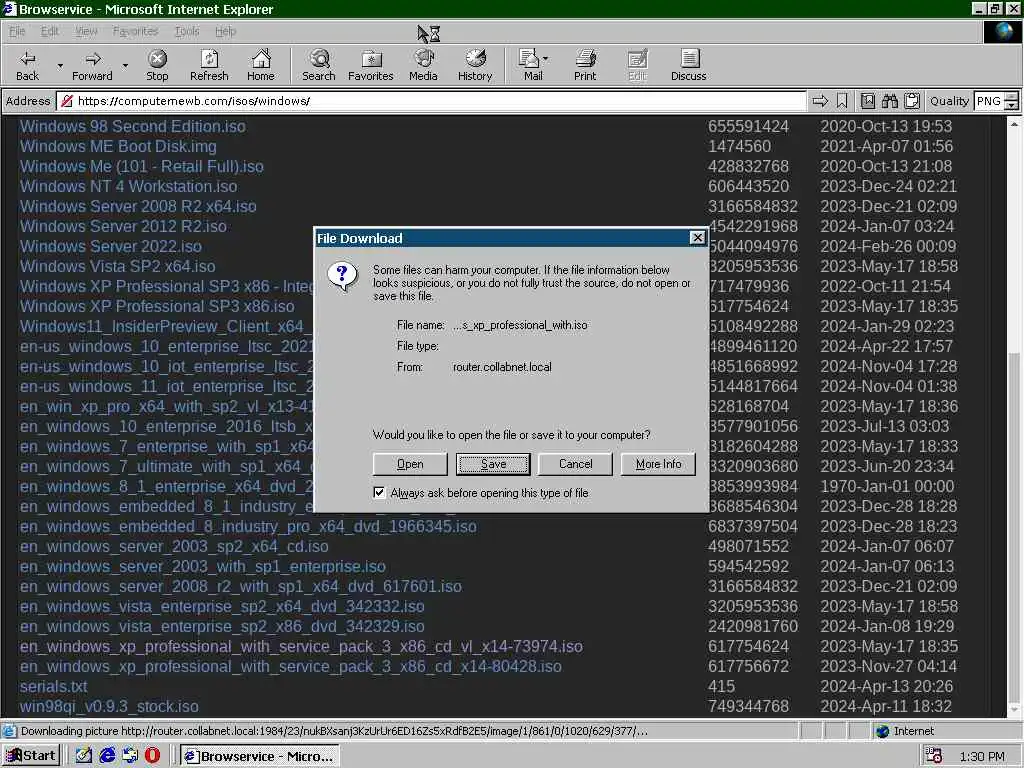Click the More Info button

(x=658, y=464)
